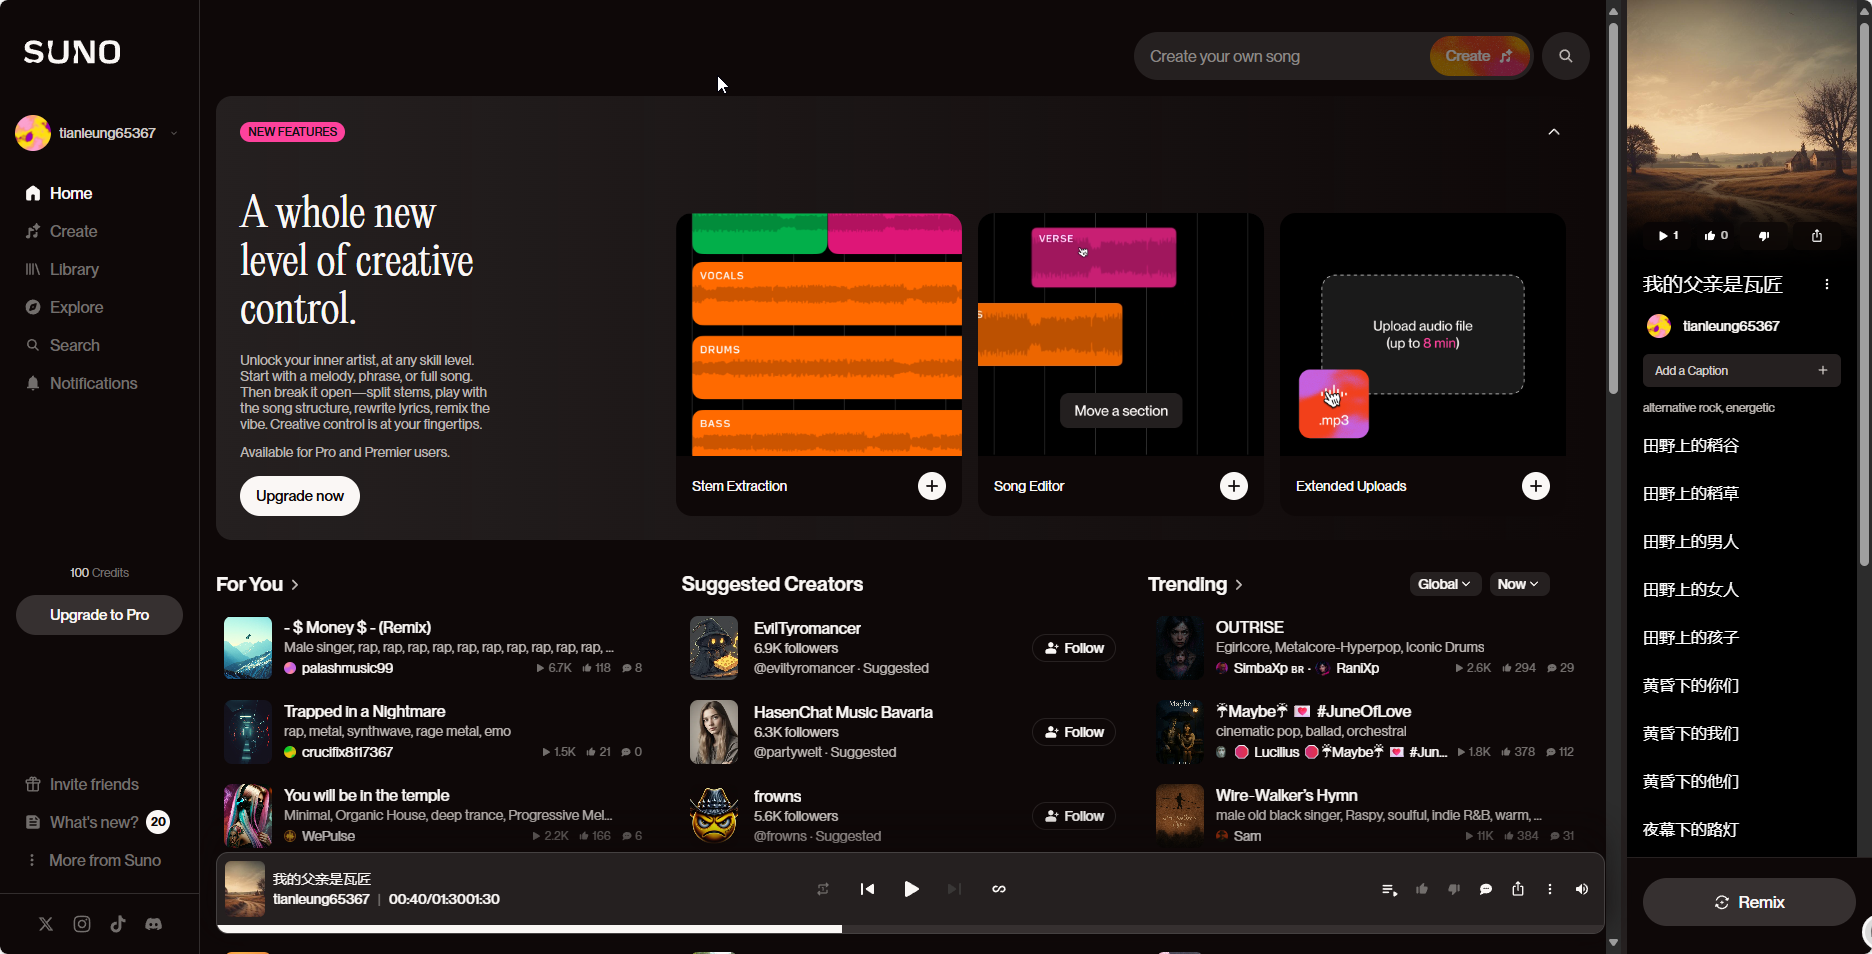Dislike the song in player bar
This screenshot has height=954, width=1872.
click(x=1454, y=889)
